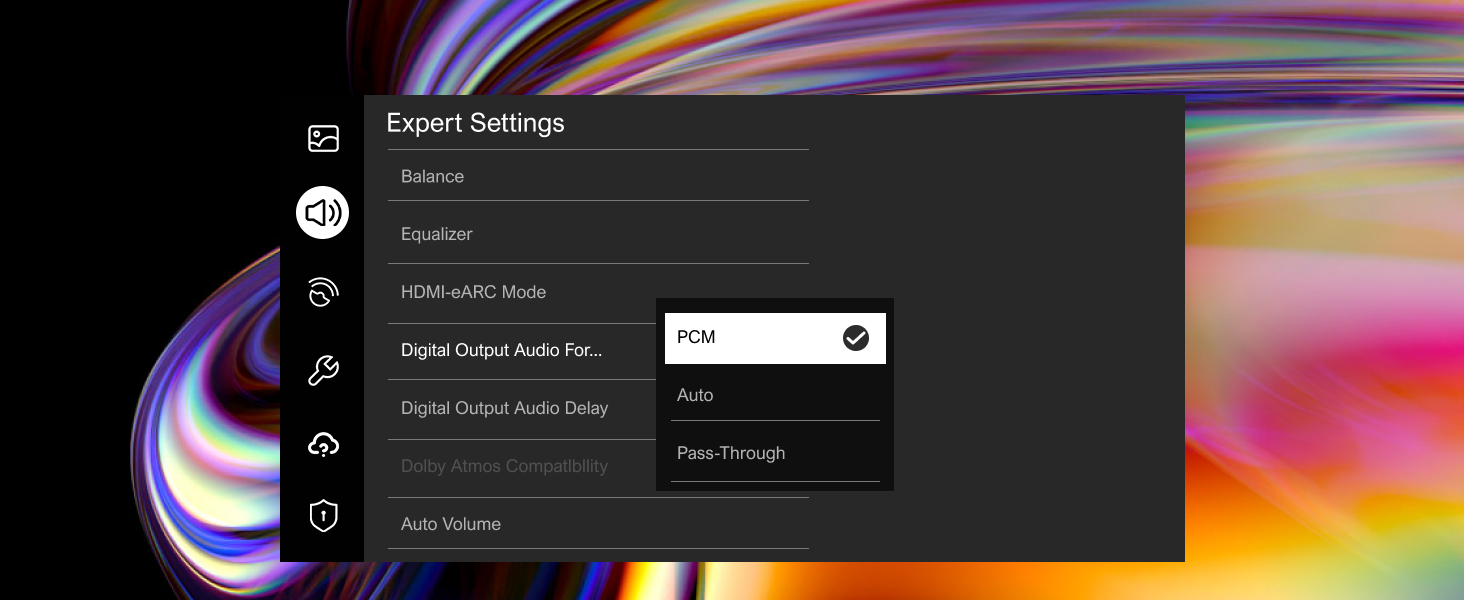Open the Support cloud icon
Viewport: 1464px width, 600px height.
tap(323, 445)
